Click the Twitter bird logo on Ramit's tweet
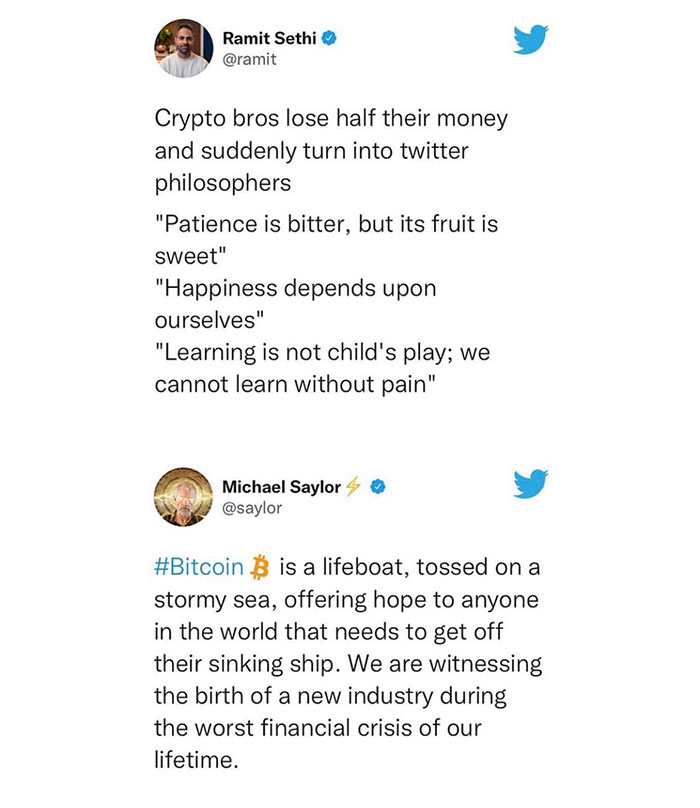Screen dimensions: 700x808 click(x=530, y=39)
